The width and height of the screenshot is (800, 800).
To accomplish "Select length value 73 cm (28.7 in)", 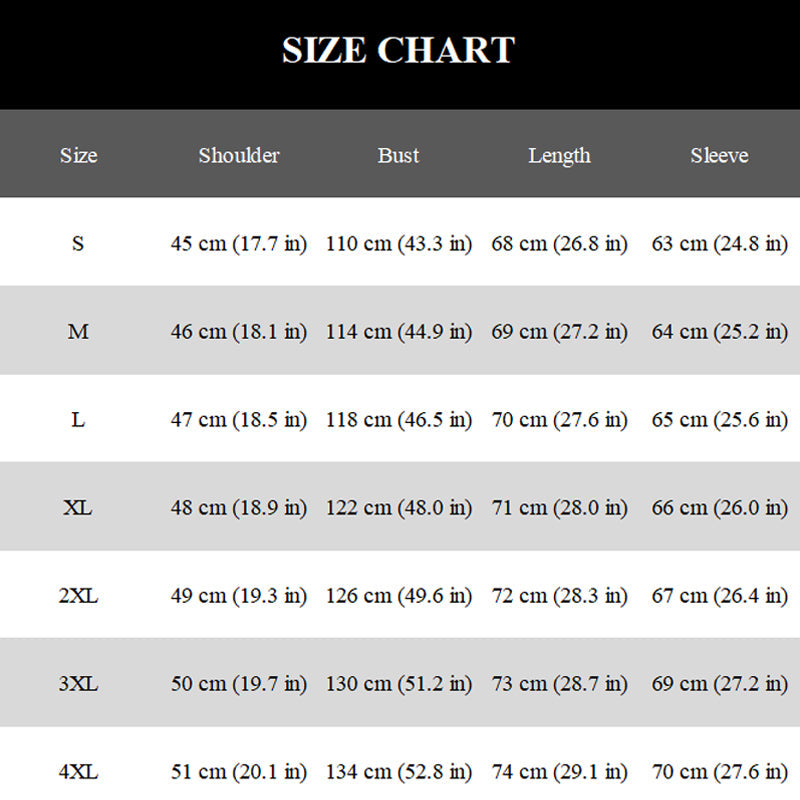I will point(559,684).
